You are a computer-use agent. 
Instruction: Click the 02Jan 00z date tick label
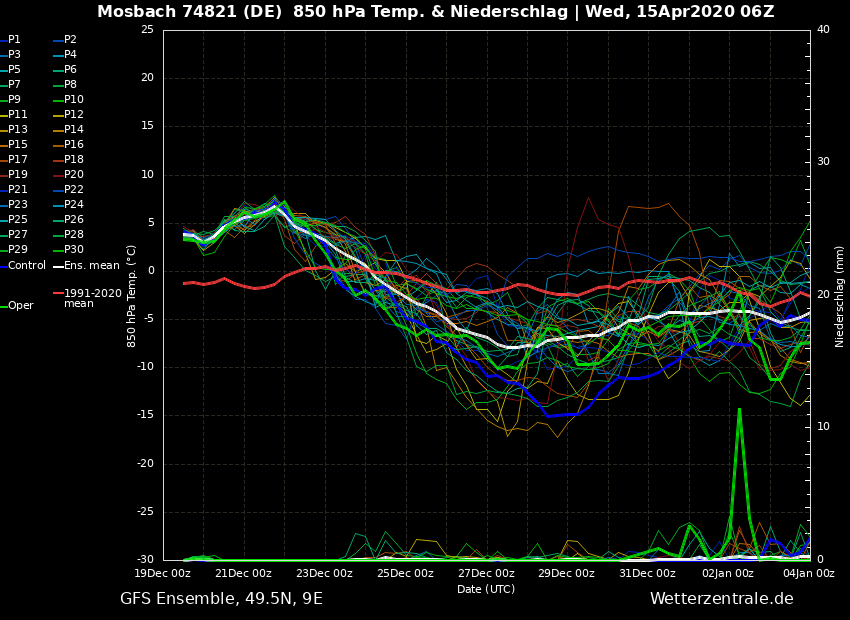(x=728, y=574)
